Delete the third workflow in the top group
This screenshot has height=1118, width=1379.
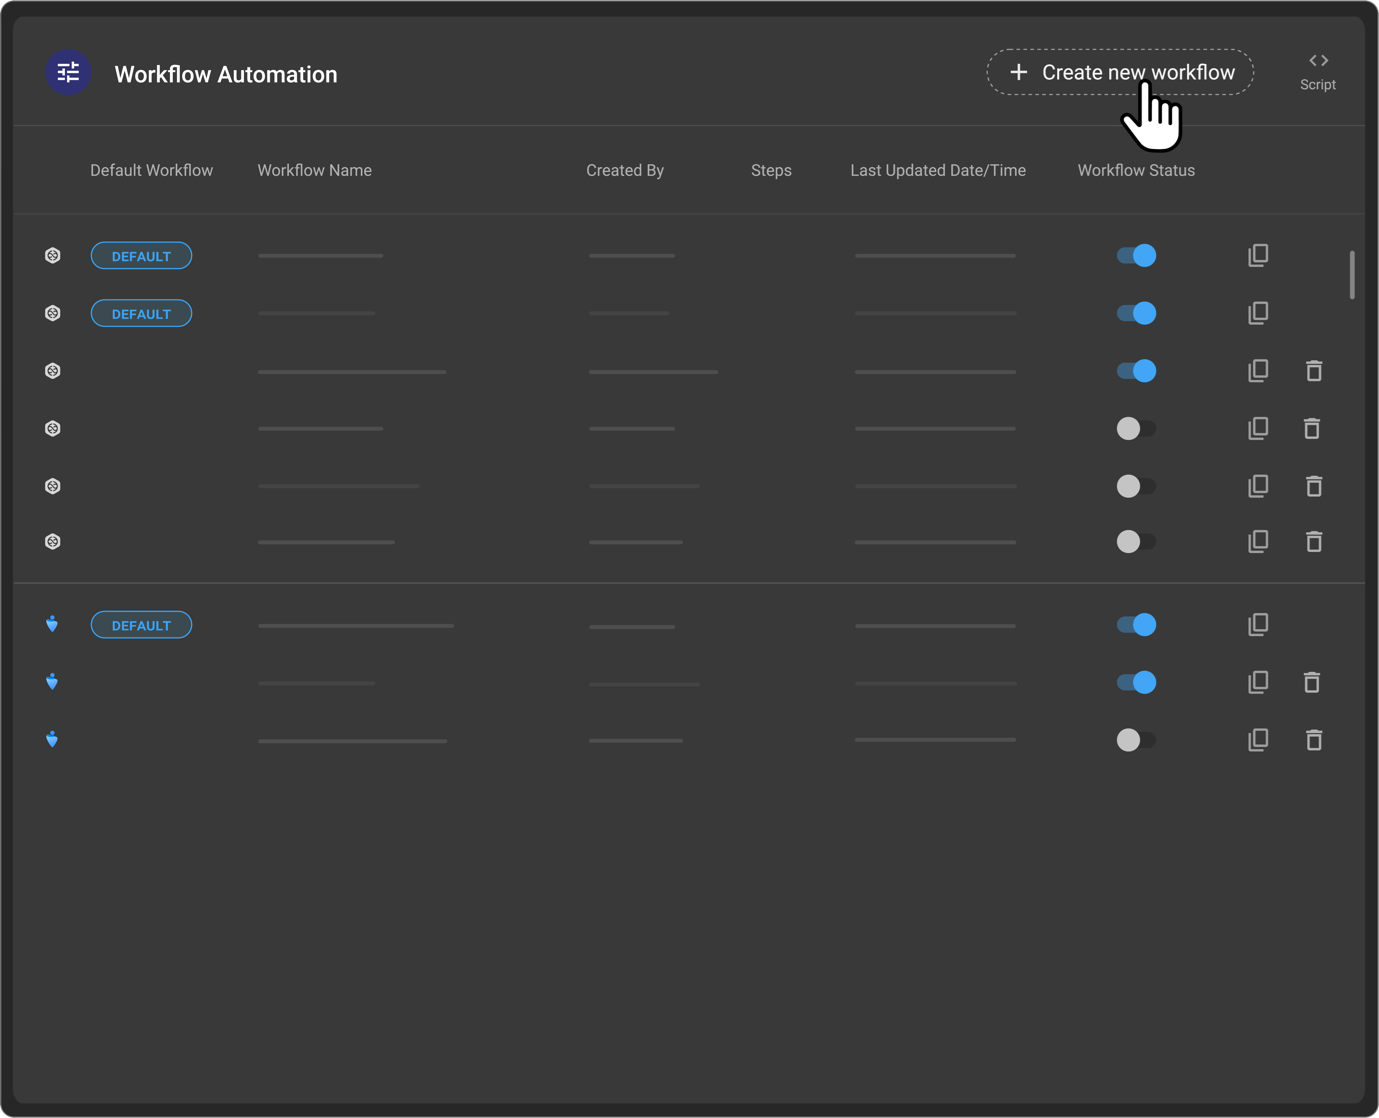1313,371
